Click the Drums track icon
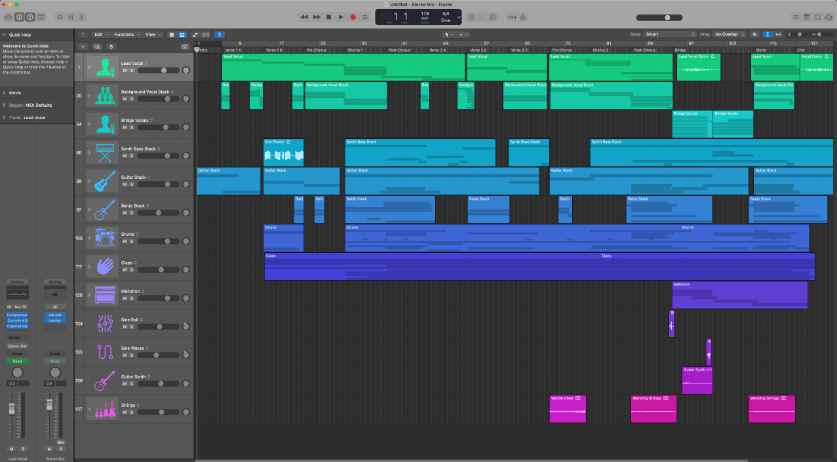 [105, 238]
